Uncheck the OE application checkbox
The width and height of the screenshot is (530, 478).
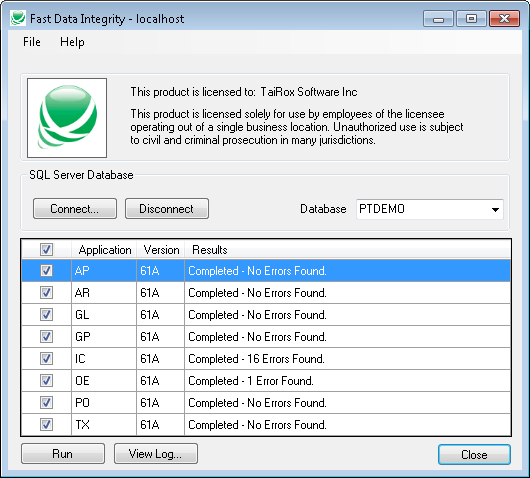point(46,380)
